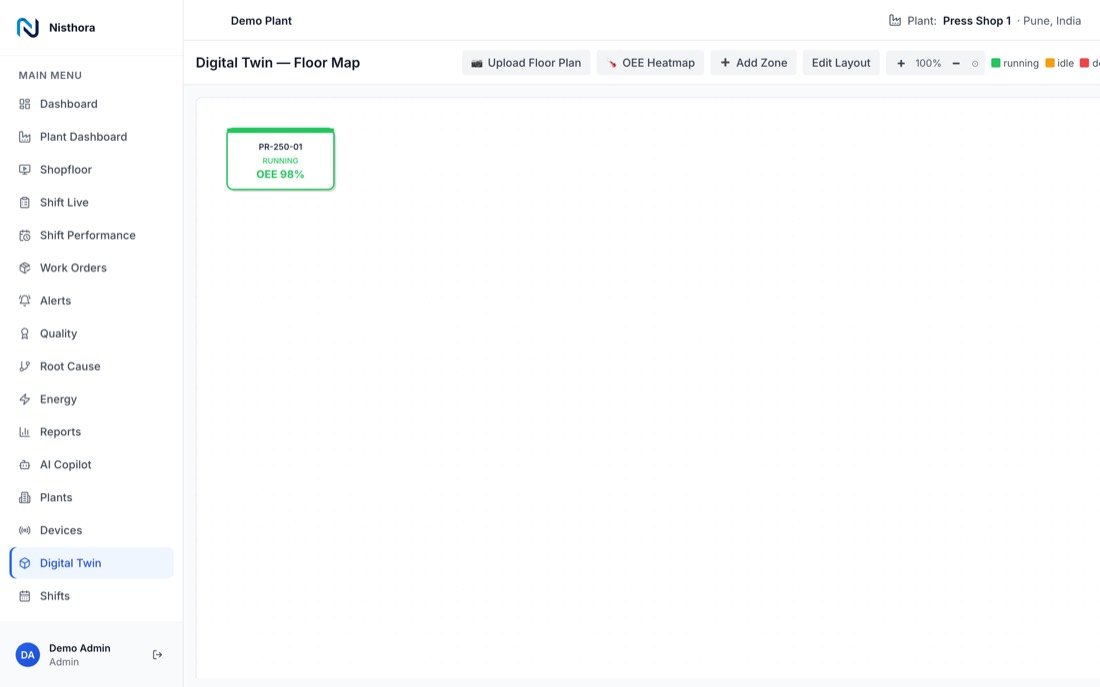Viewport: 1100px width, 687px height.
Task: Click the Energy lightning bolt icon
Action: coord(25,399)
